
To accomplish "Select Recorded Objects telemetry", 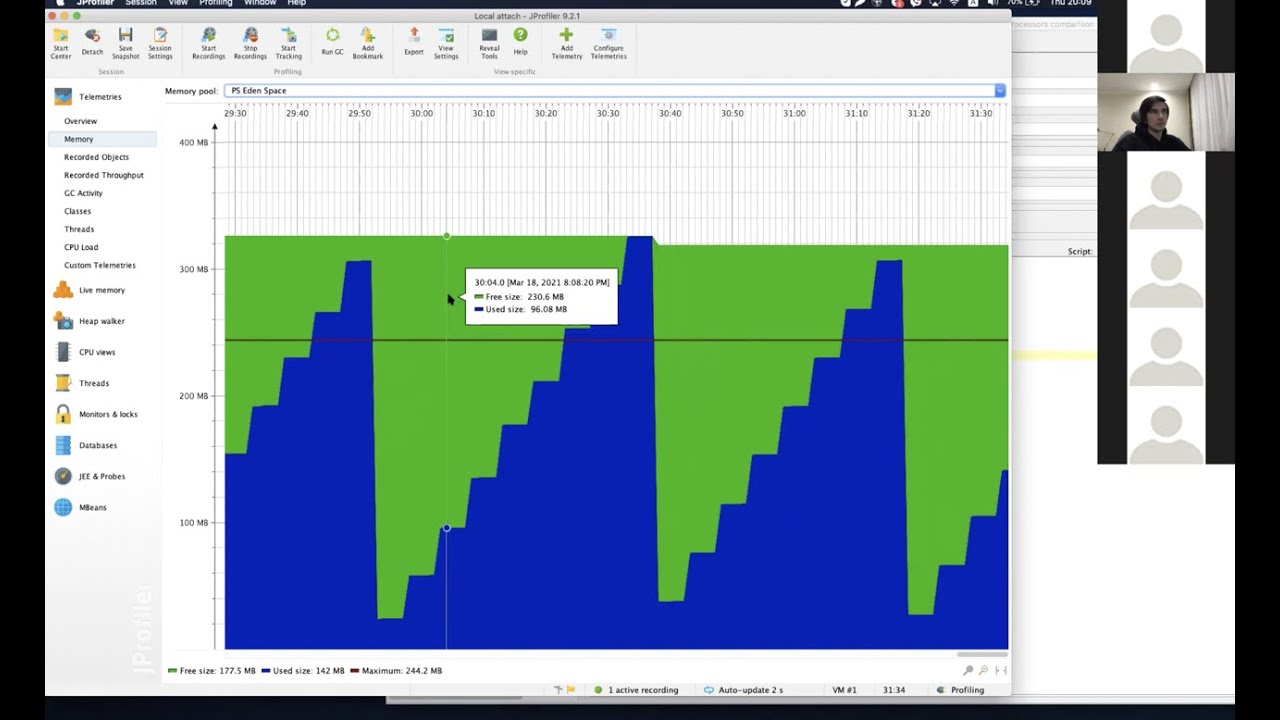I will coord(96,157).
